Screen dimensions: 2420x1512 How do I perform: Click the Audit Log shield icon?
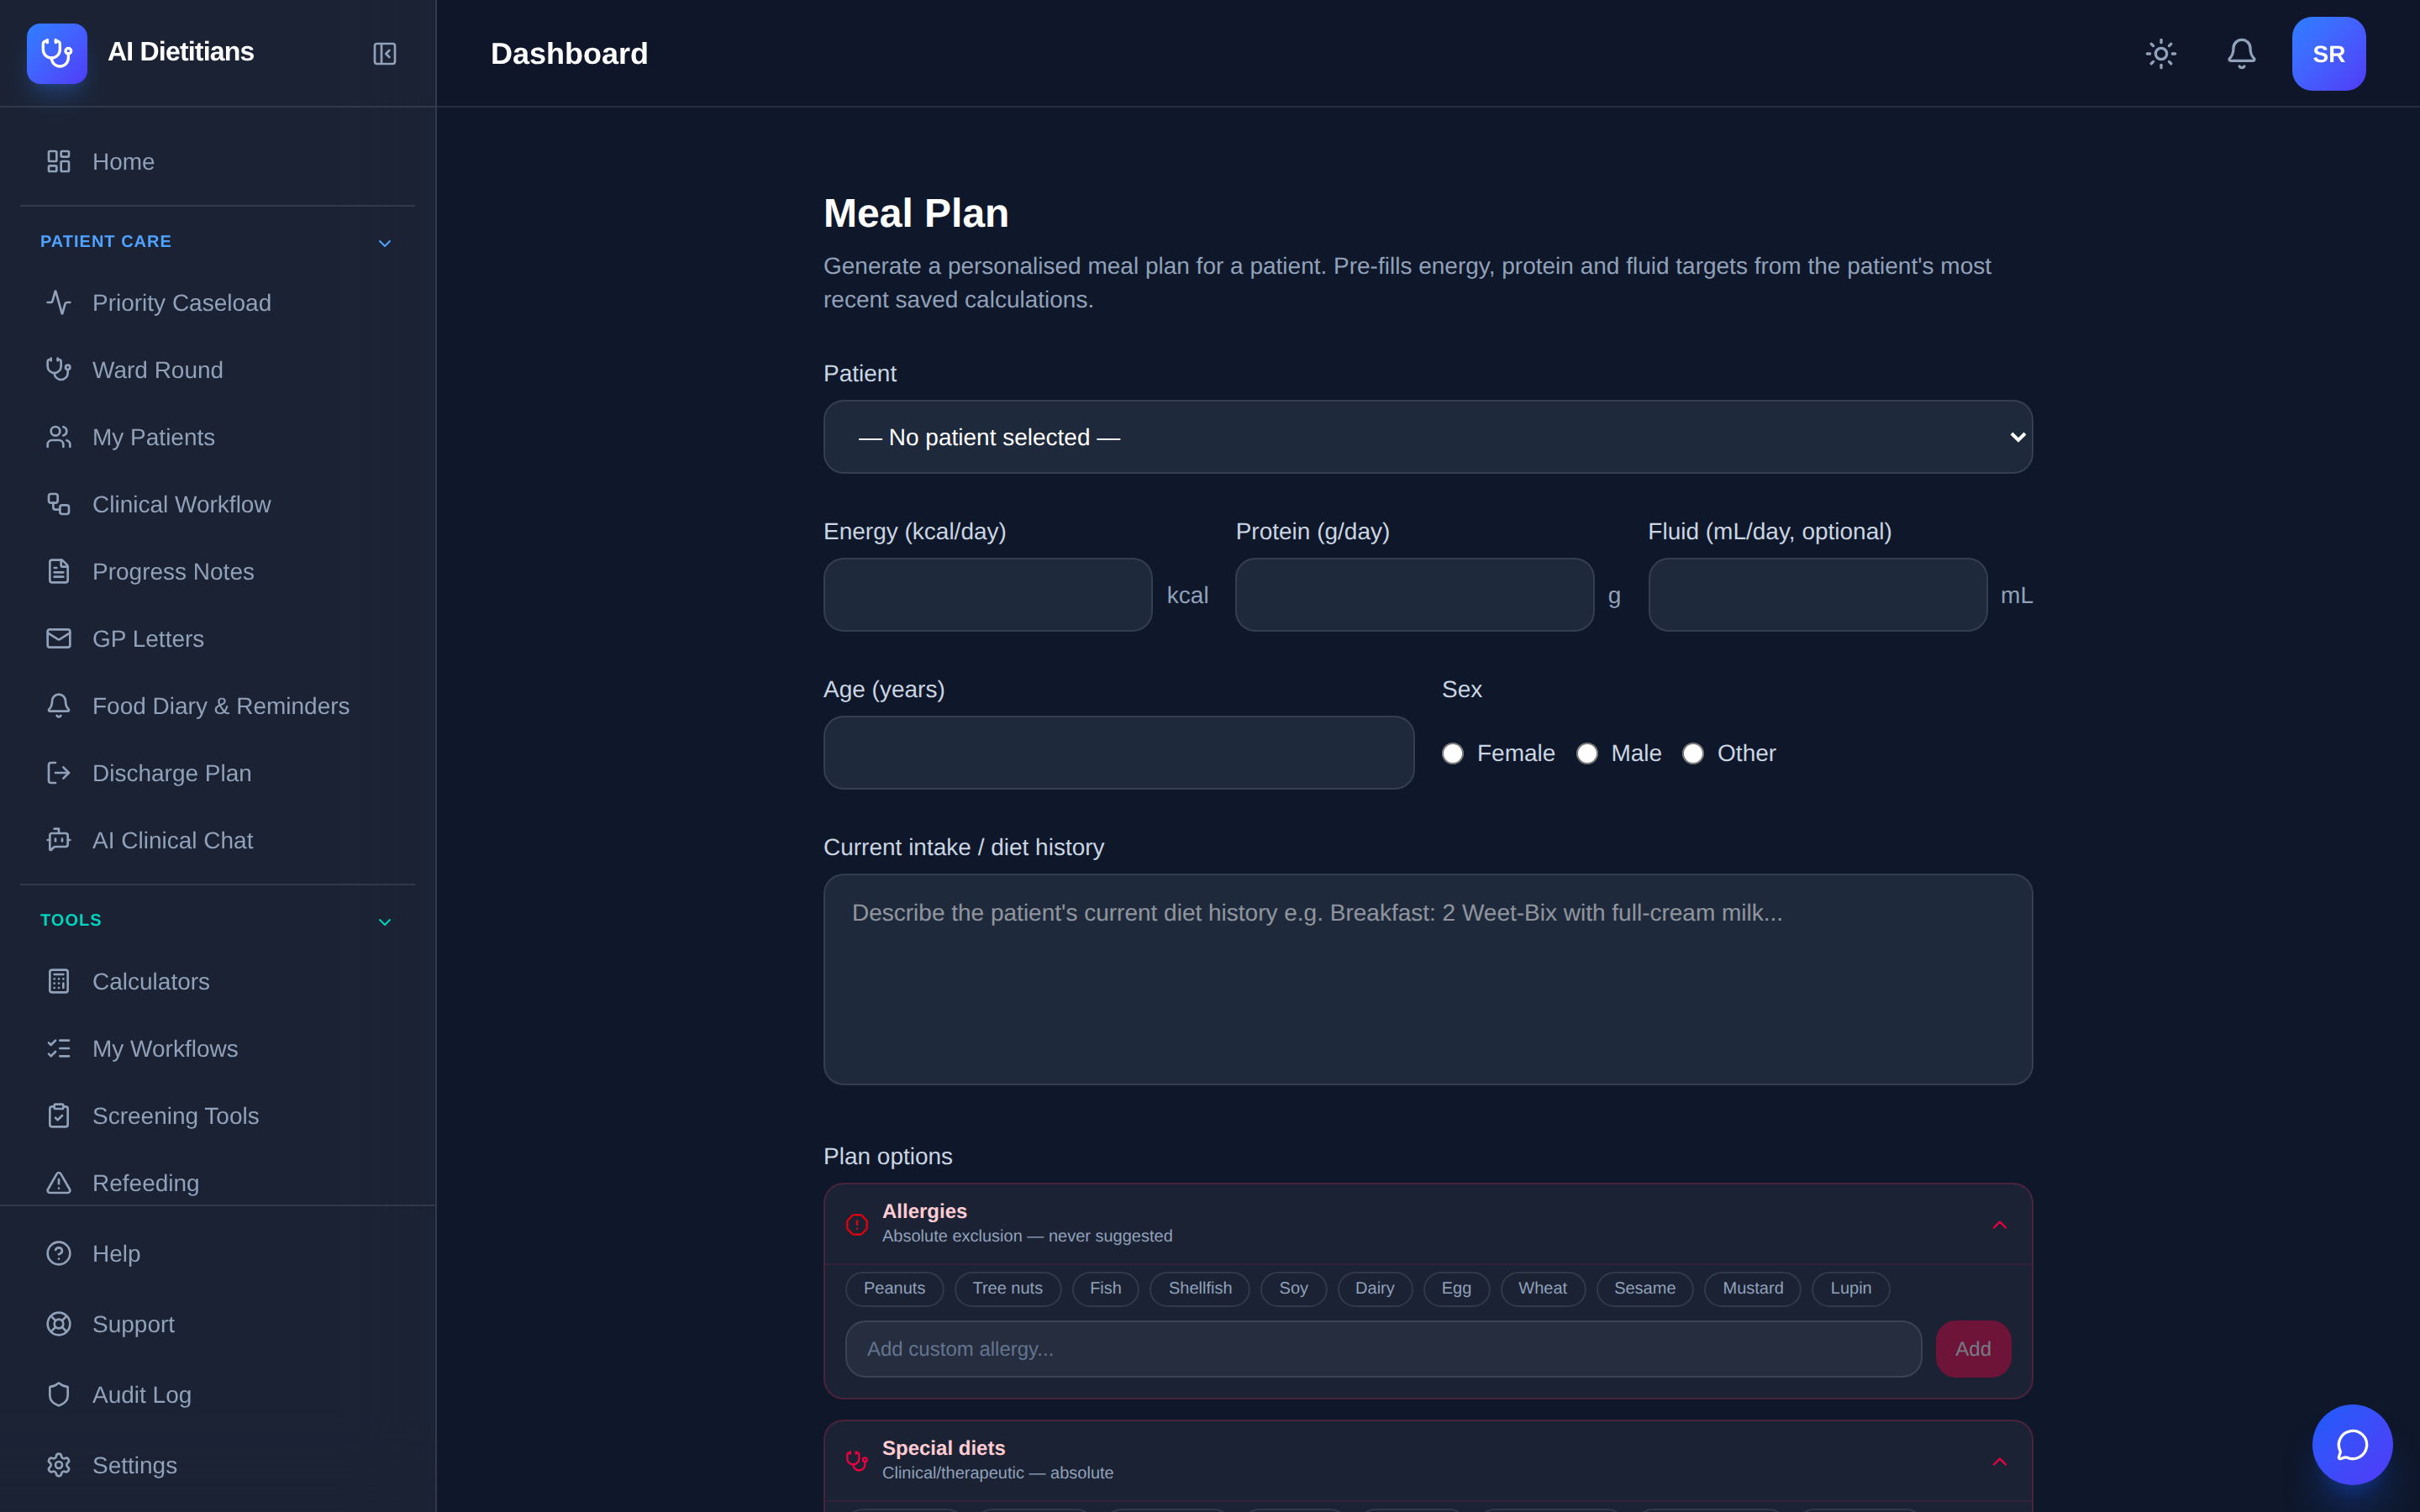coord(59,1394)
